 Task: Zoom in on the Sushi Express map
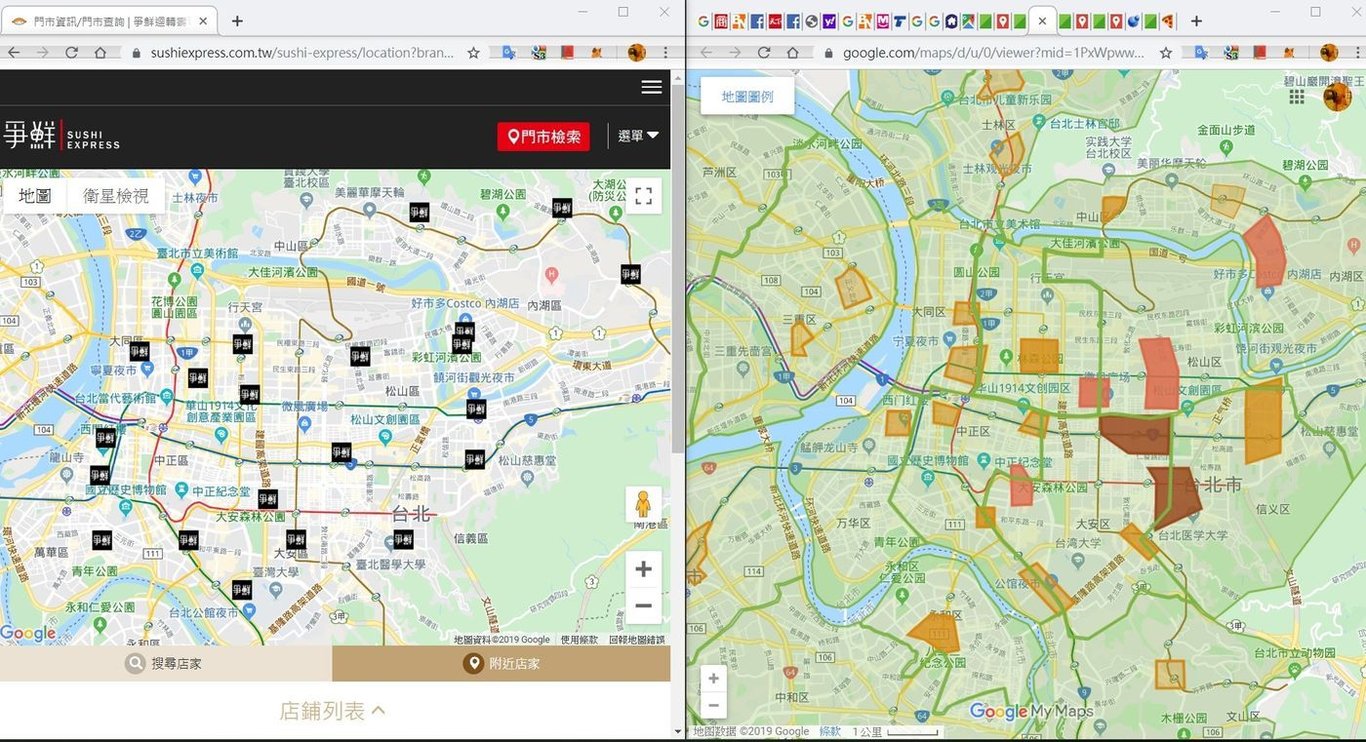[643, 569]
